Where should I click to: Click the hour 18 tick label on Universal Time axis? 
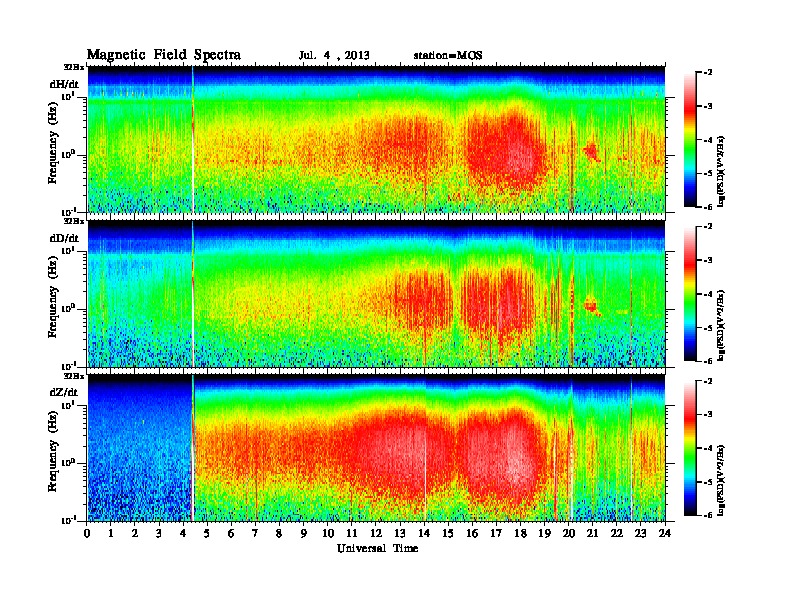(x=521, y=533)
